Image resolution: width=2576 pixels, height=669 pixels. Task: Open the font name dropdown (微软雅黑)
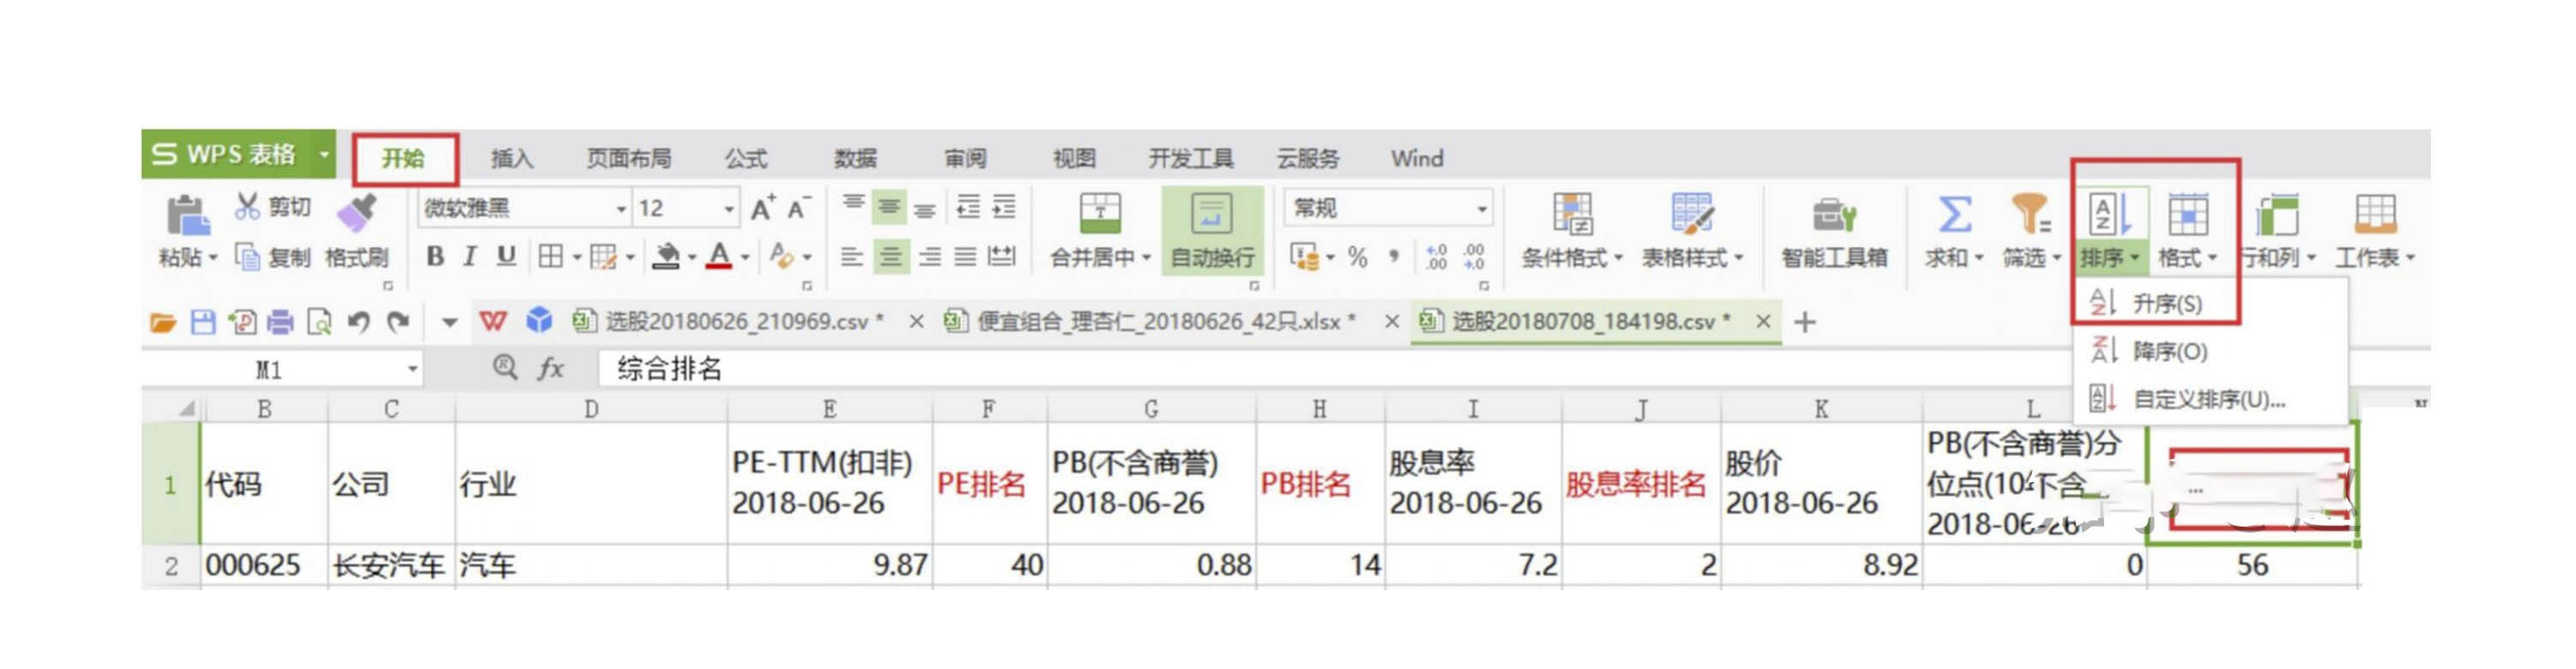(620, 209)
